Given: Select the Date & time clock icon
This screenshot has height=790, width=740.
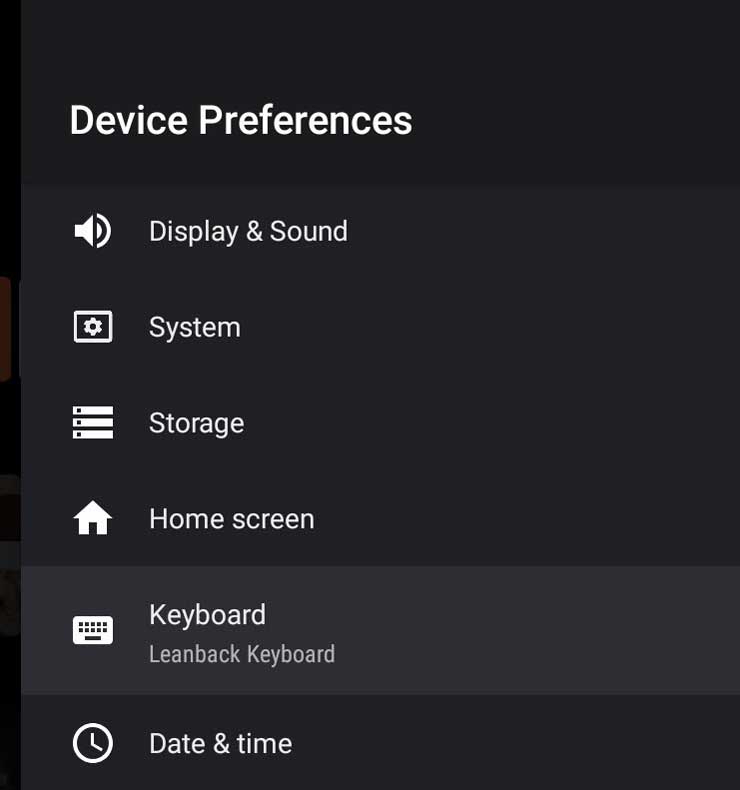Looking at the screenshot, I should (93, 743).
